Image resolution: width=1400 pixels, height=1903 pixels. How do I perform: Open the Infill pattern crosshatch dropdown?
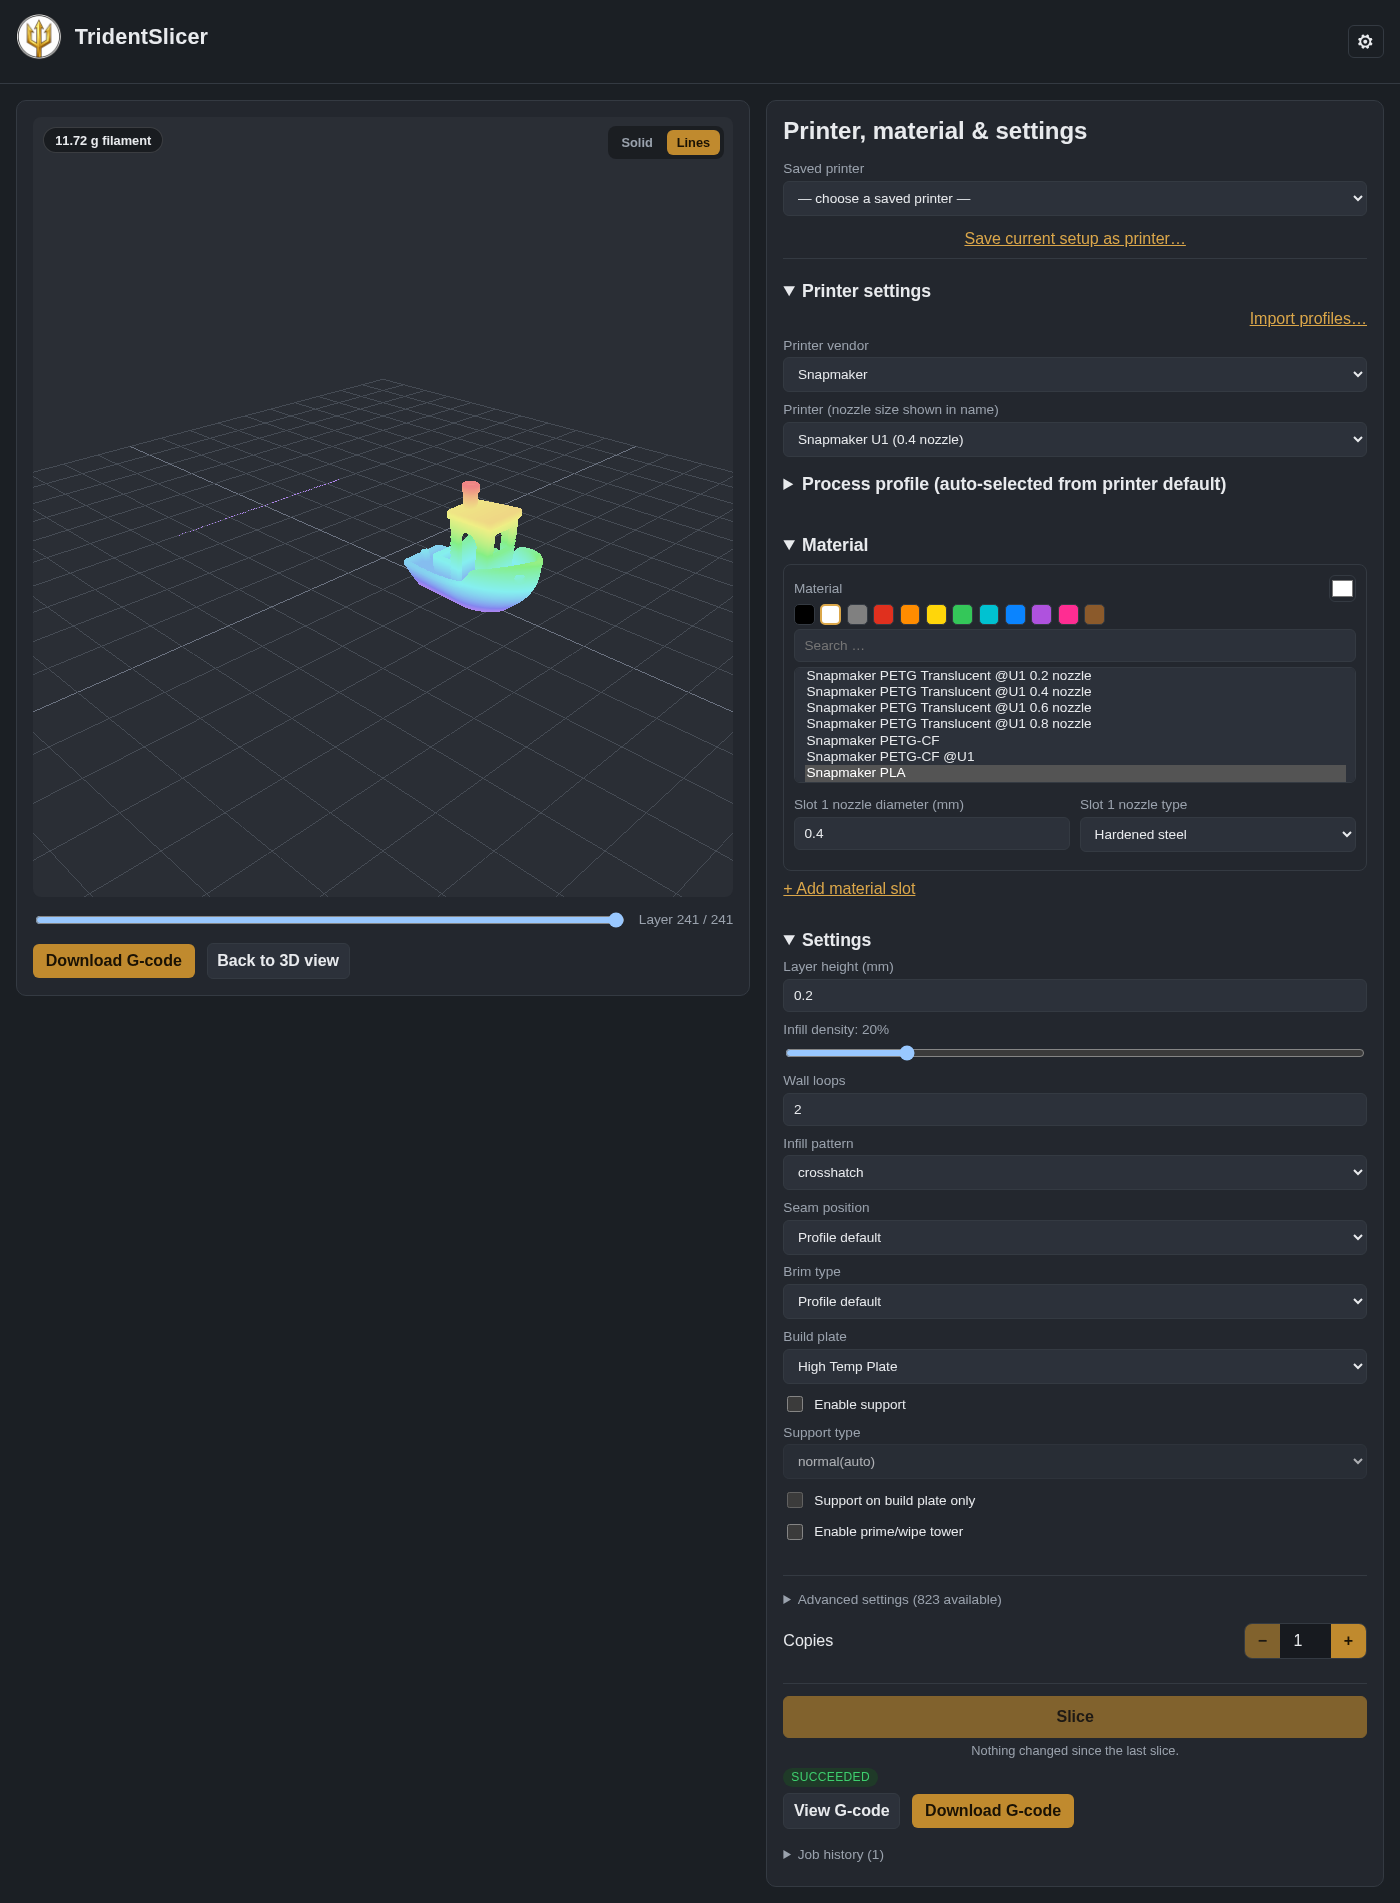tap(1074, 1173)
